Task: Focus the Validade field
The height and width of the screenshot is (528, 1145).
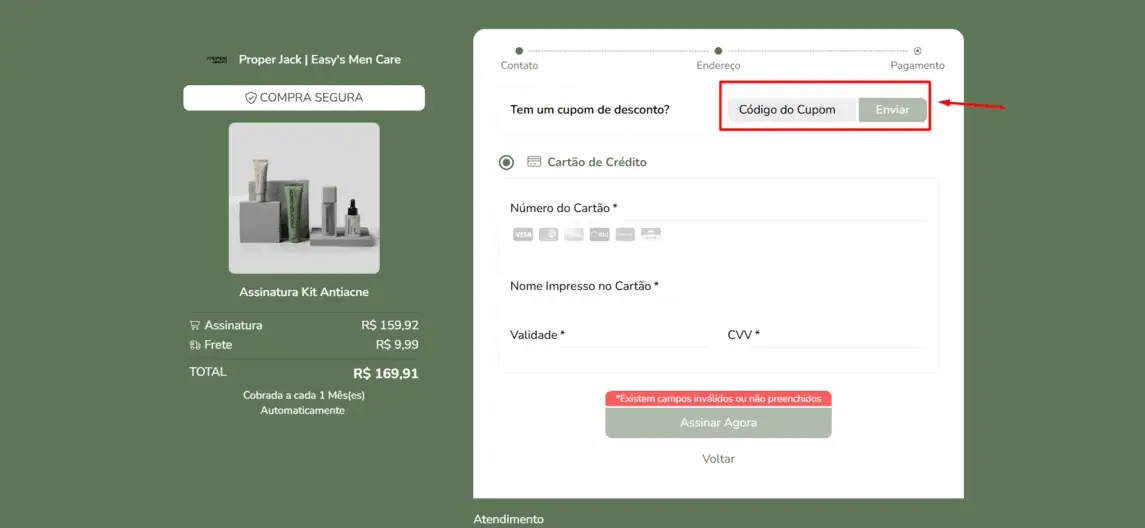Action: coord(609,335)
